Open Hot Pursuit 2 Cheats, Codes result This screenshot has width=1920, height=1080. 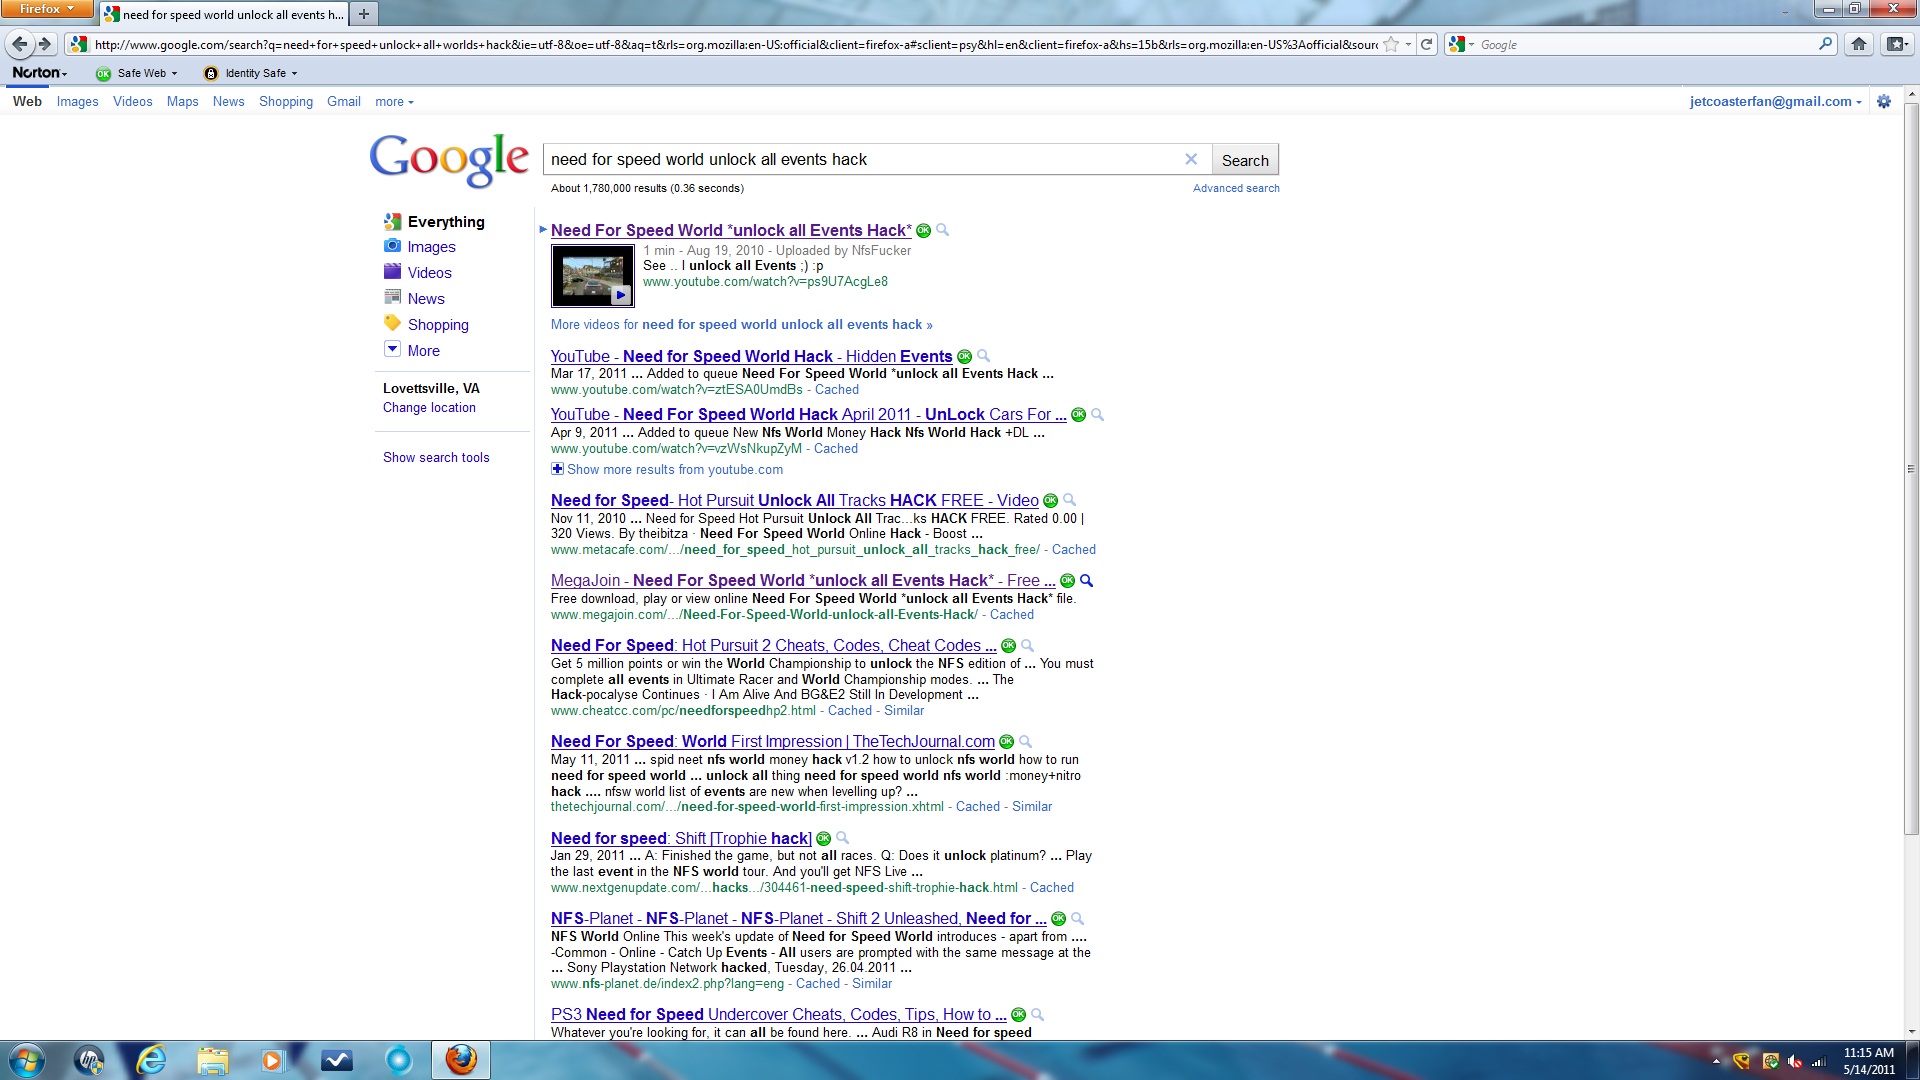click(x=773, y=646)
